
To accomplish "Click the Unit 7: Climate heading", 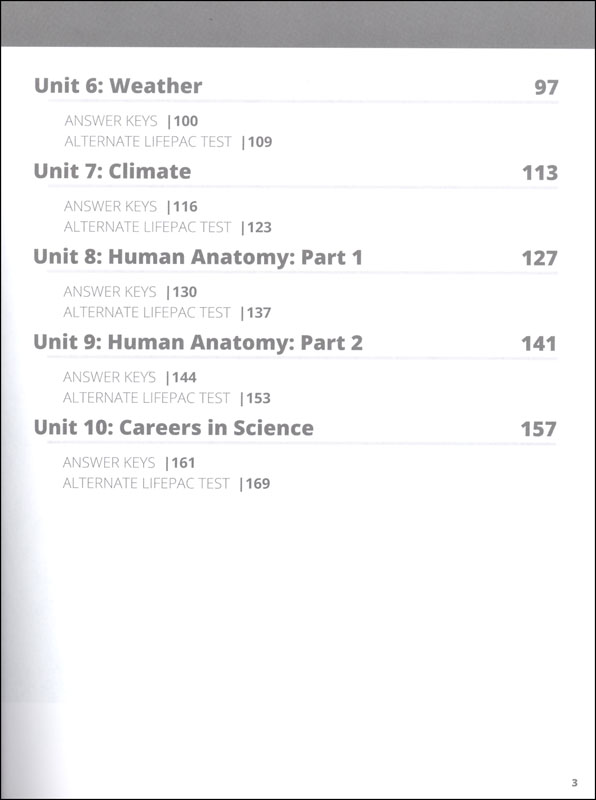I will (112, 171).
